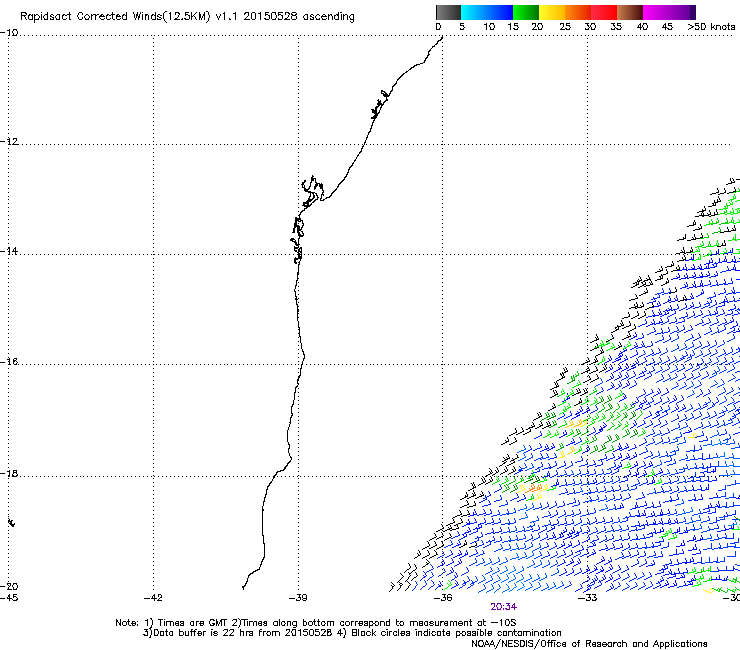The width and height of the screenshot is (740, 650).
Task: Select the gray 0-5 knots color band
Action: (x=448, y=12)
